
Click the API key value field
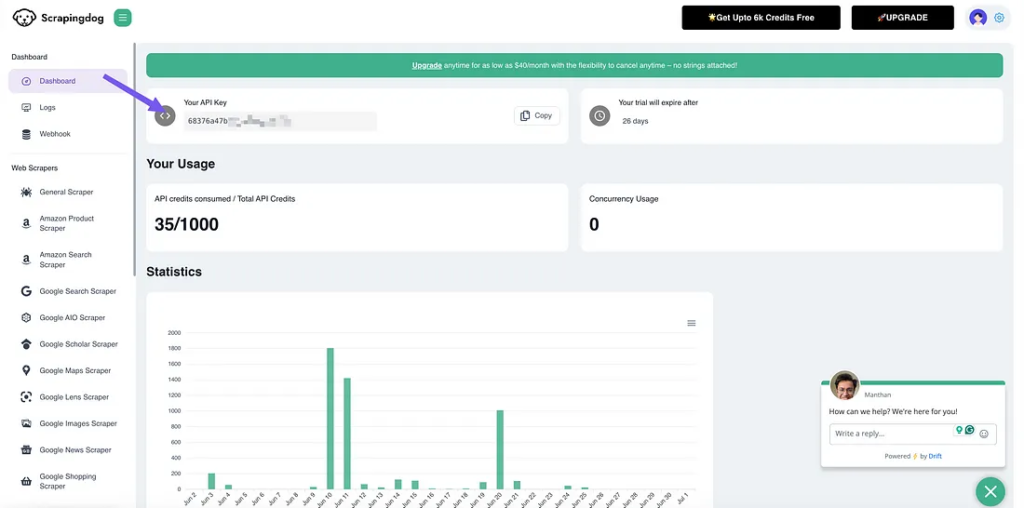(x=280, y=121)
